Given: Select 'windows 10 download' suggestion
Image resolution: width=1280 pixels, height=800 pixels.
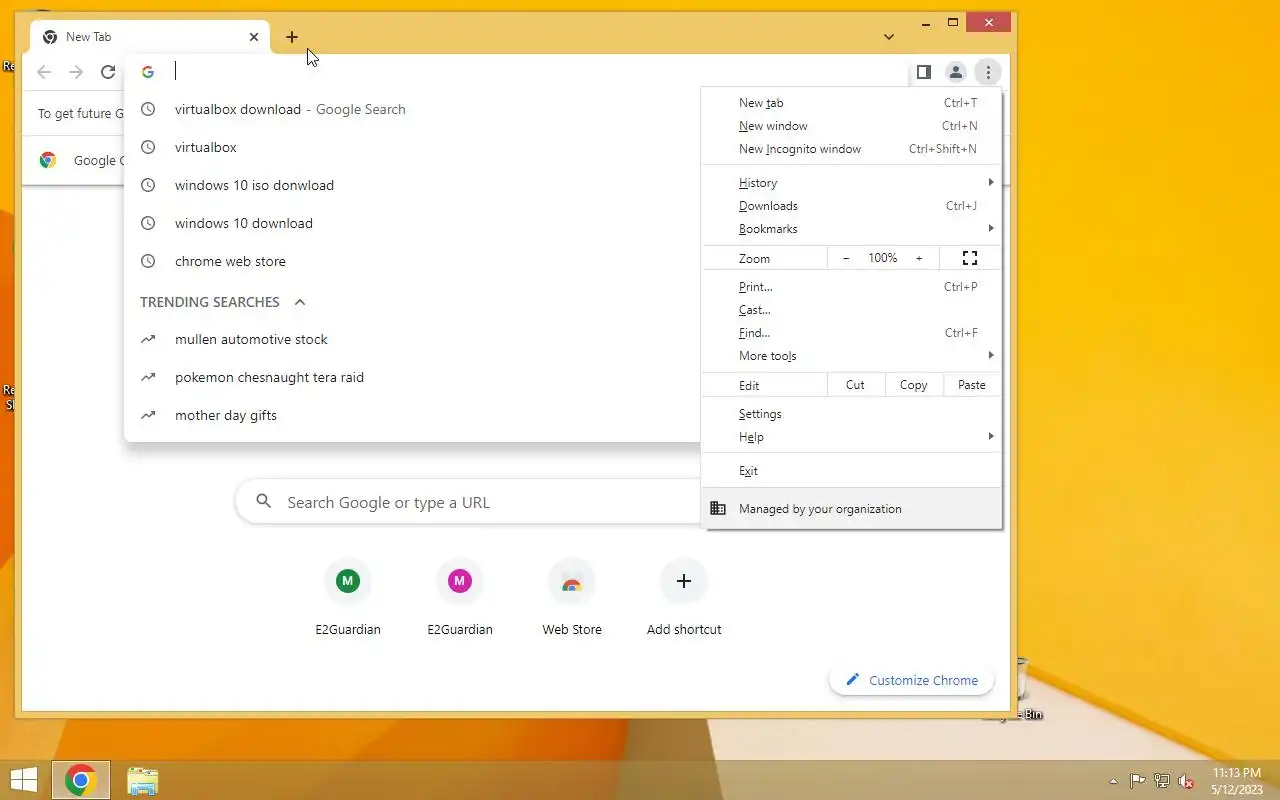Looking at the screenshot, I should (x=412, y=223).
